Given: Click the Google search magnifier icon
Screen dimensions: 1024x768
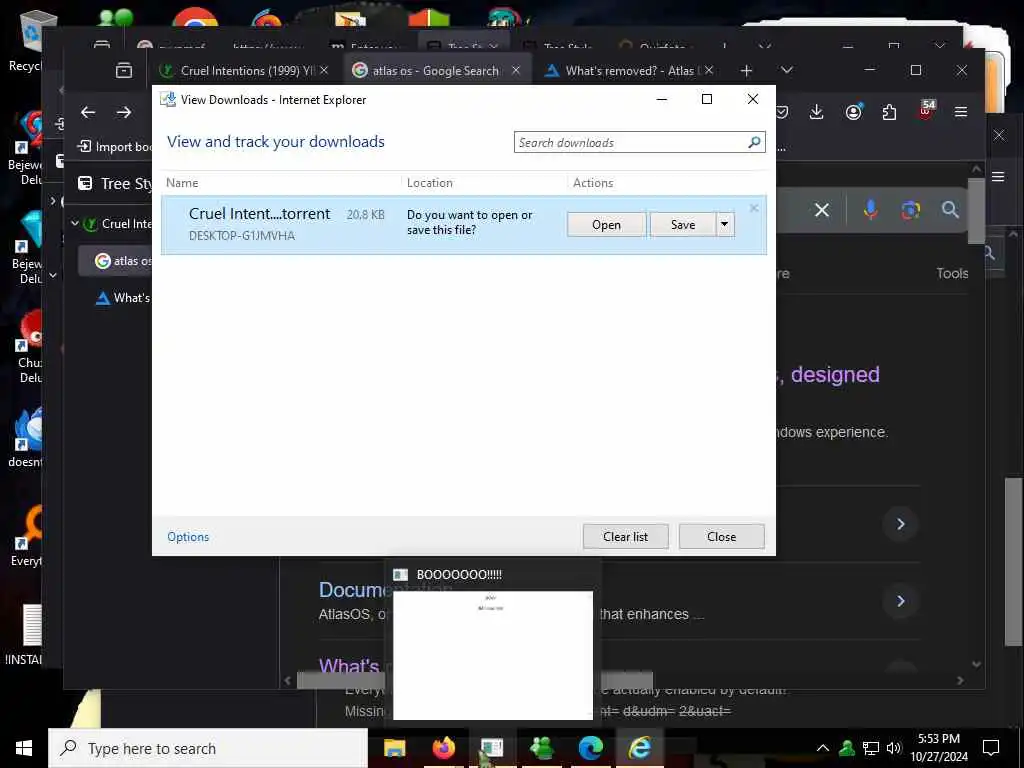Looking at the screenshot, I should point(950,210).
